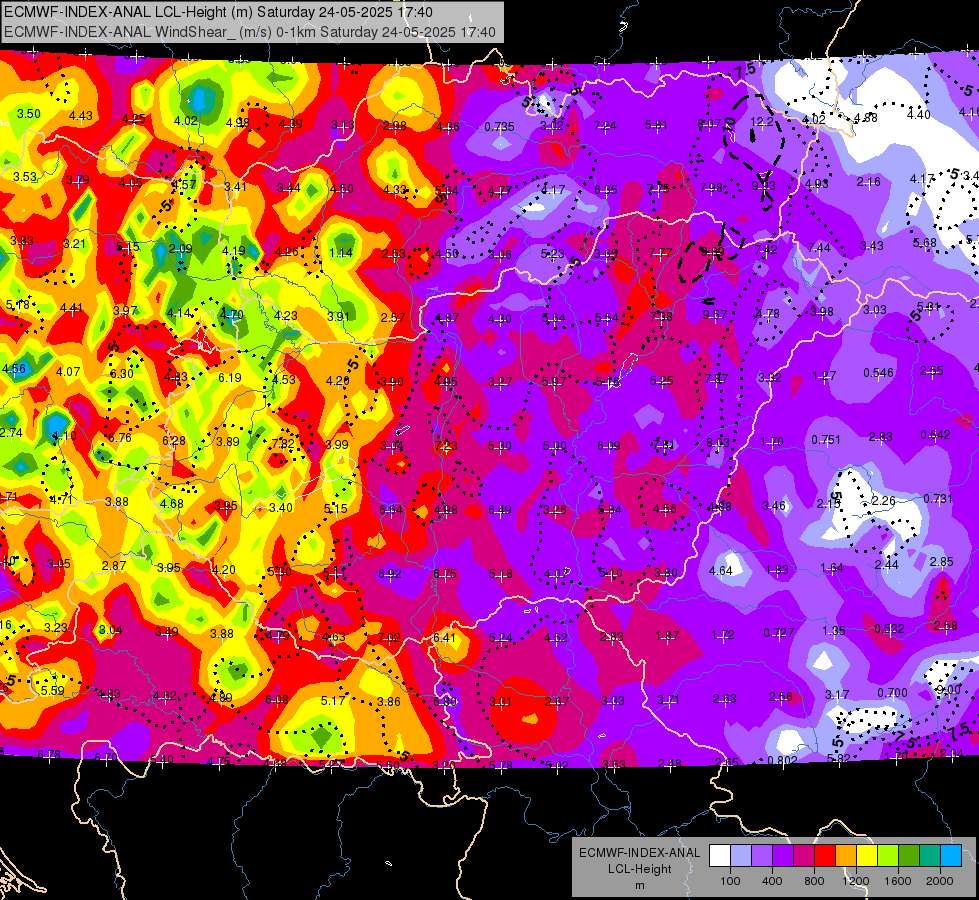Click the wind shear value 3.17
This screenshot has width=979, height=900.
pos(837,694)
